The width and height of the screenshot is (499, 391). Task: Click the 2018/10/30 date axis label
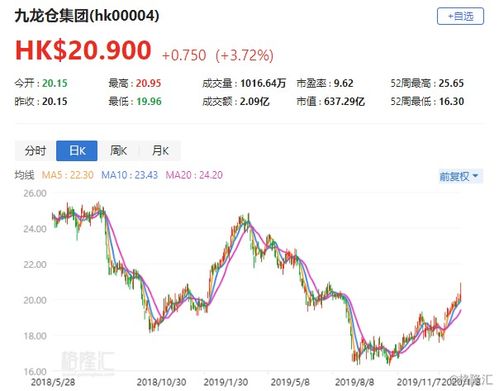[162, 382]
